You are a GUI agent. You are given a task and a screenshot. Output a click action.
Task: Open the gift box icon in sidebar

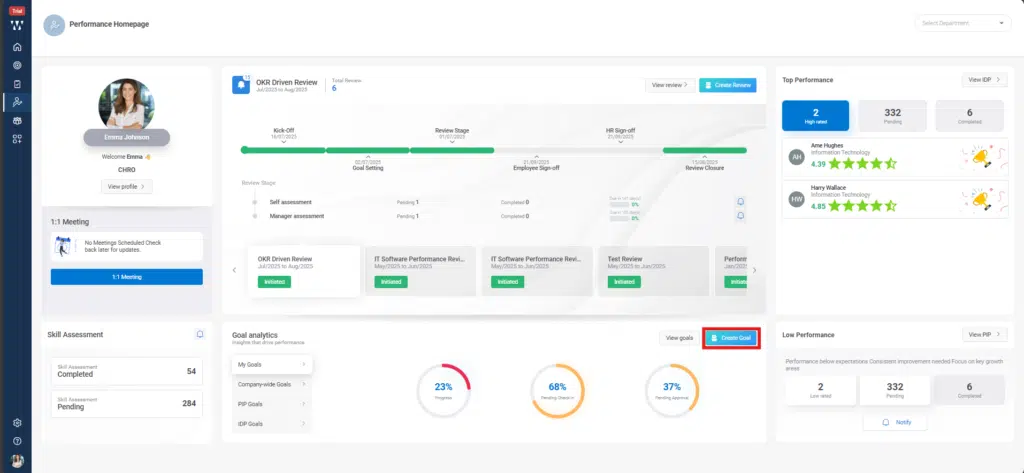(17, 121)
